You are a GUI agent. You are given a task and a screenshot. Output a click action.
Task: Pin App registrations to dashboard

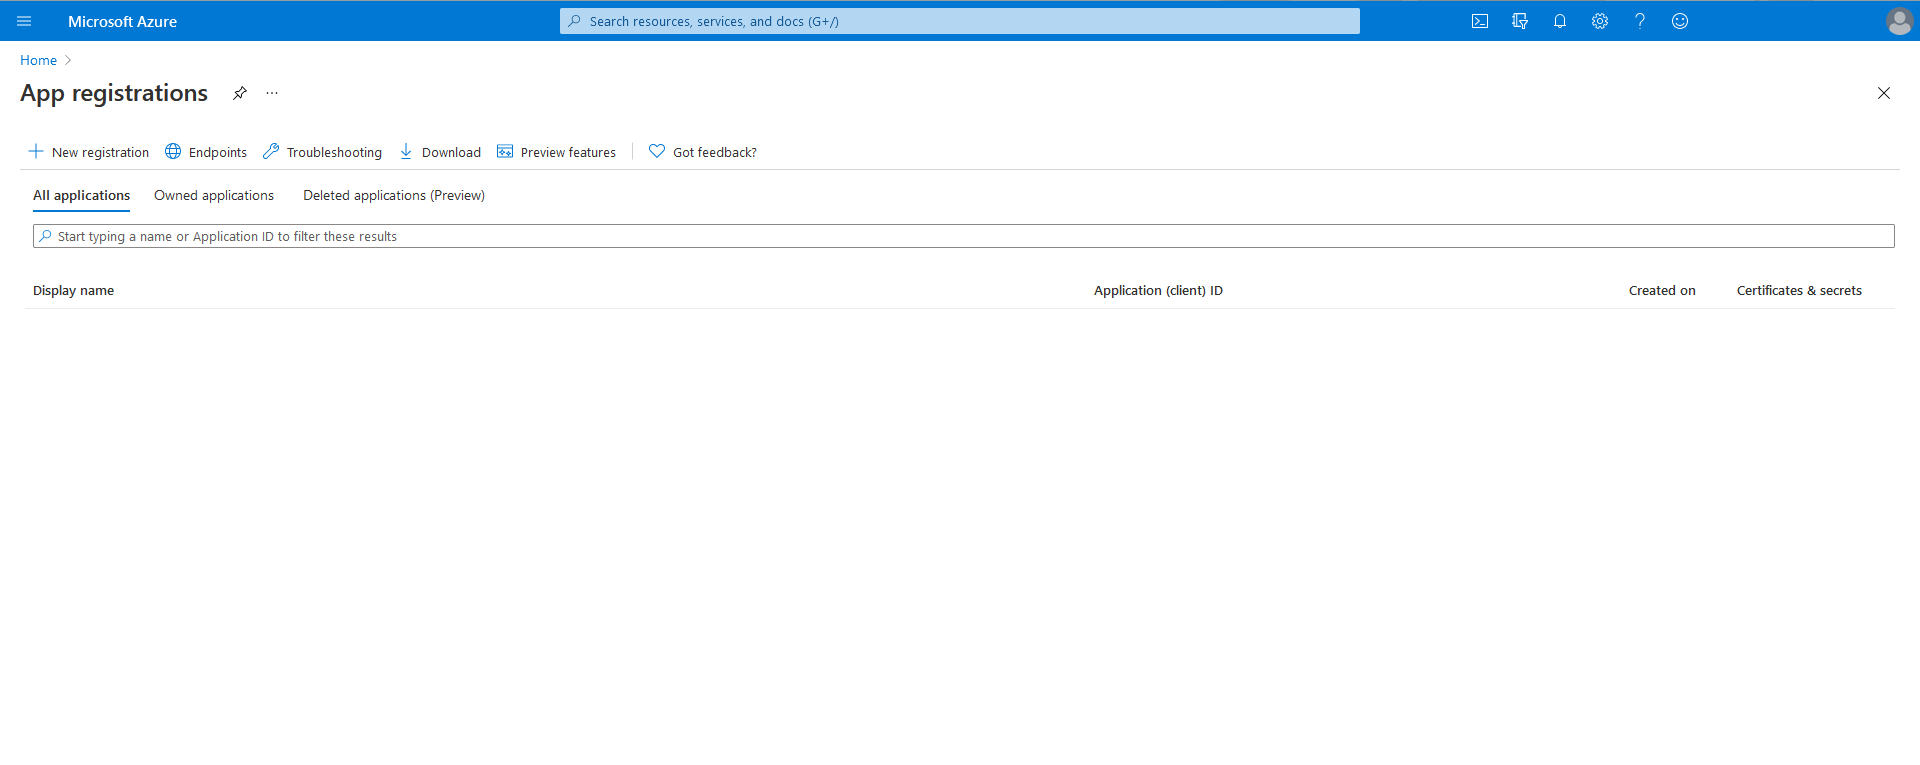click(x=240, y=93)
